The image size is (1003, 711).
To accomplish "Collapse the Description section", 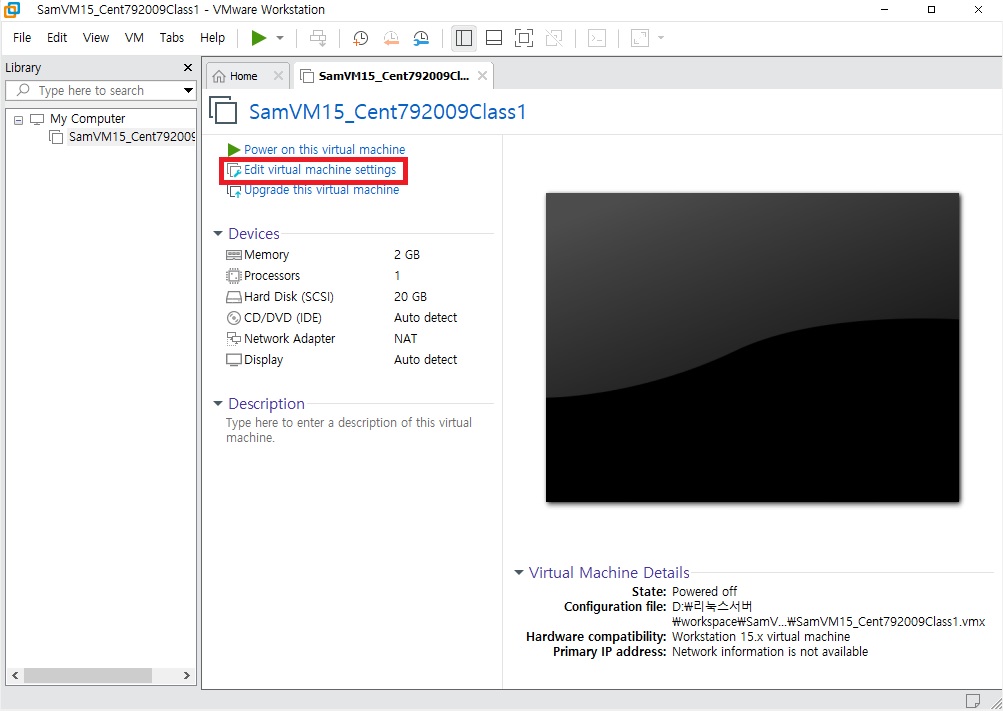I will (x=217, y=403).
